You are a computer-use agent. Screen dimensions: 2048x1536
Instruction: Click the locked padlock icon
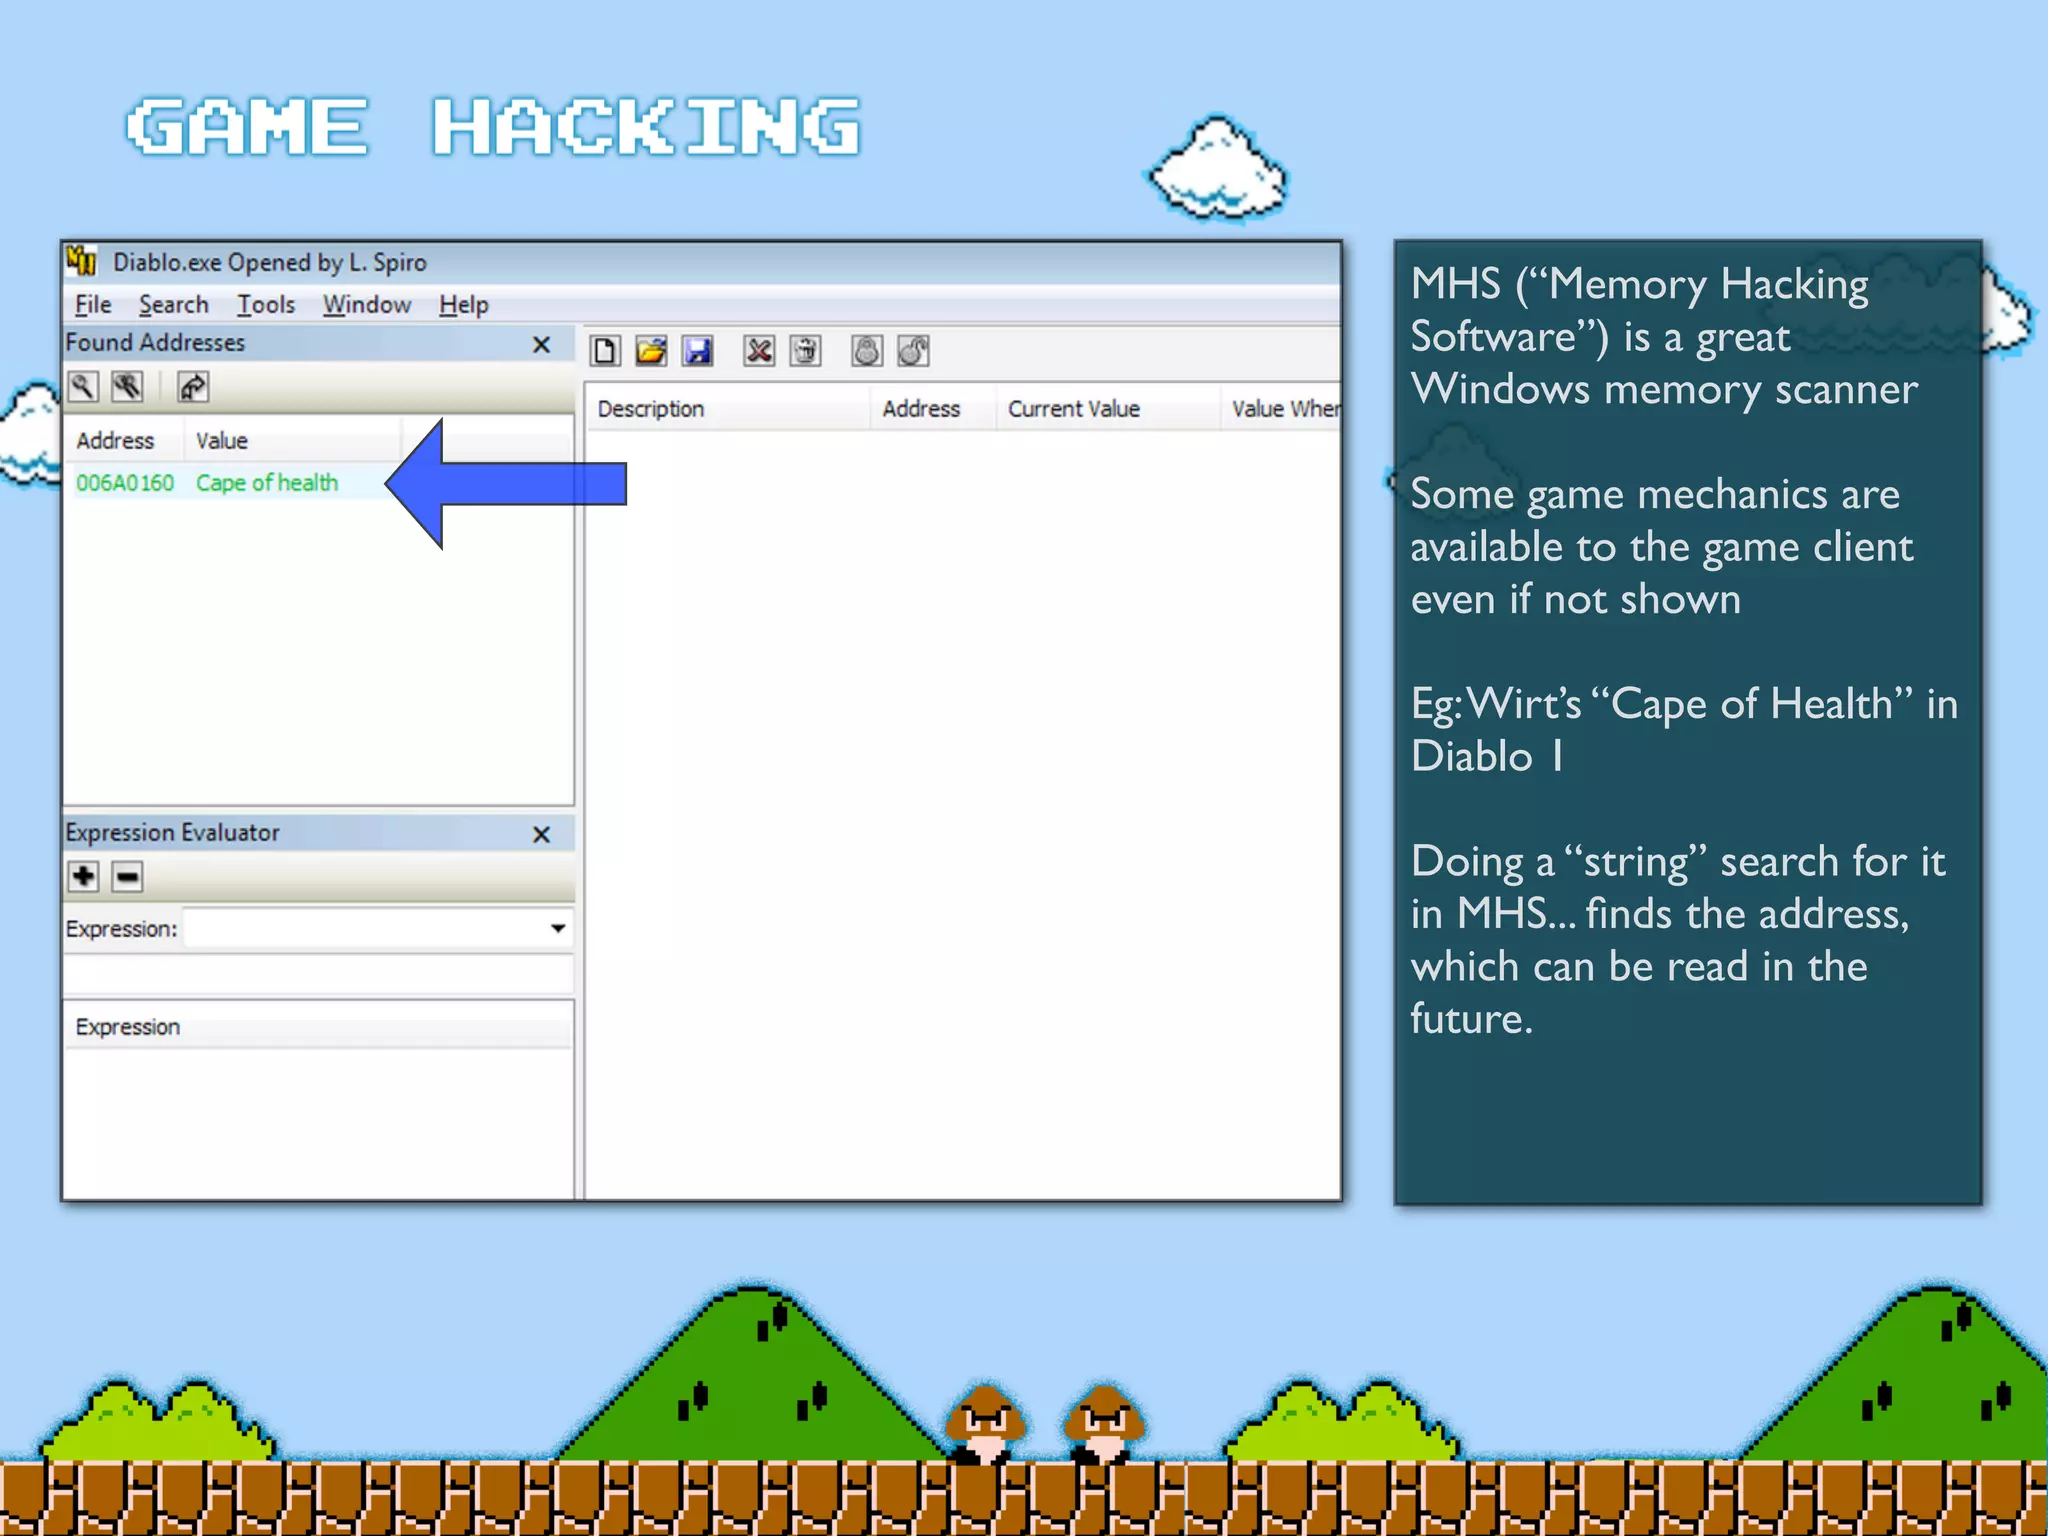pyautogui.click(x=867, y=351)
